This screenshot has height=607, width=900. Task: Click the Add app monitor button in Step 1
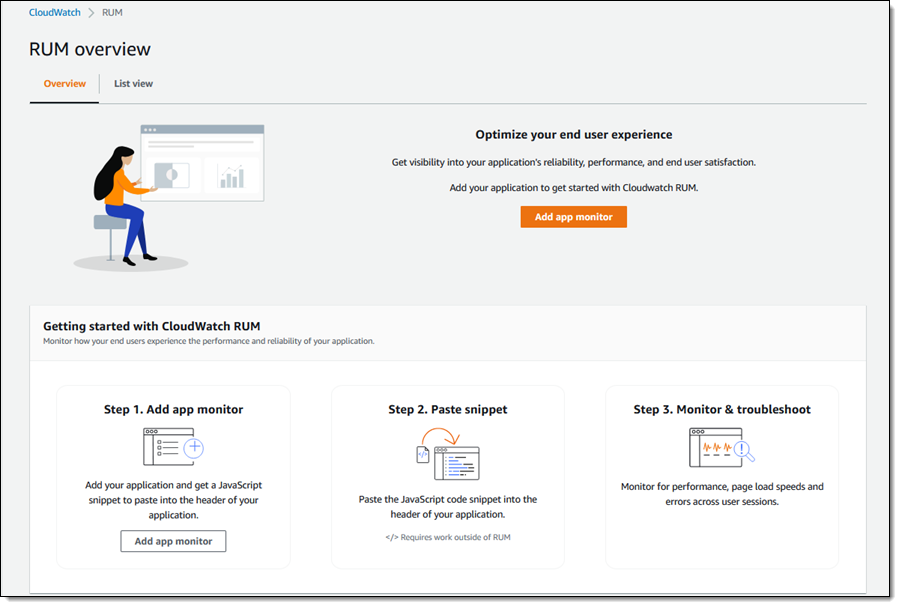(x=173, y=541)
